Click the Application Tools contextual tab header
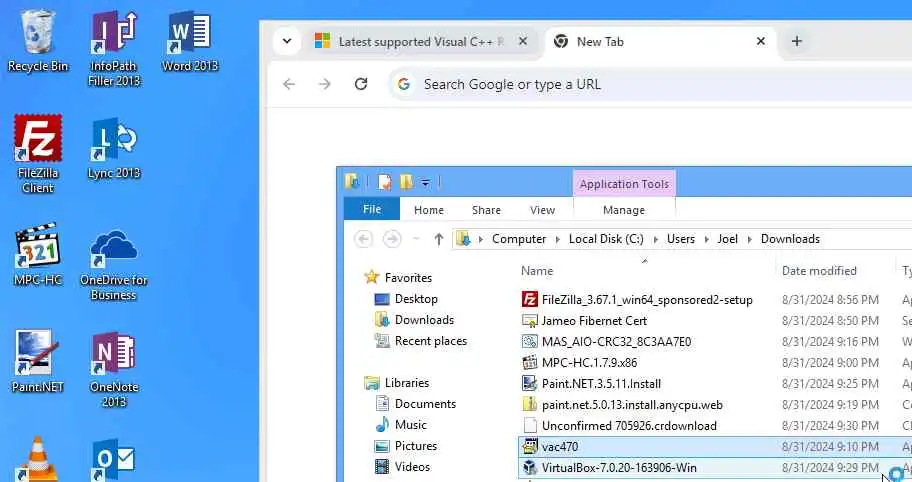 point(624,184)
